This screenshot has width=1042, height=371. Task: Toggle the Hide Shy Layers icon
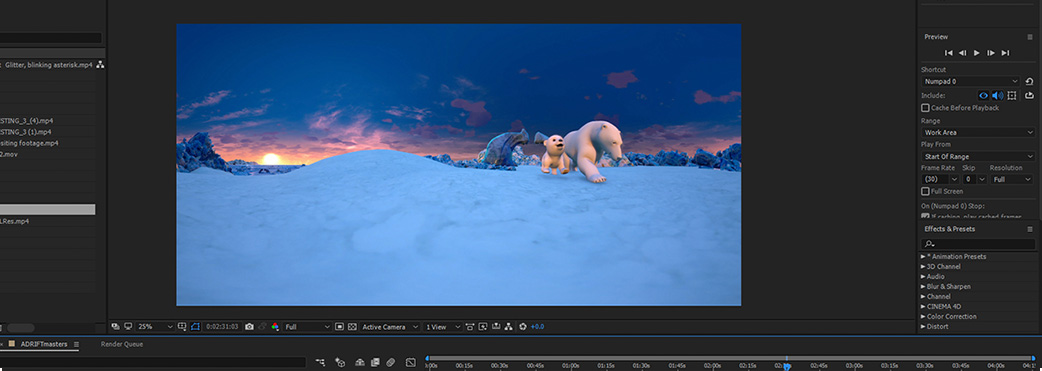click(360, 362)
